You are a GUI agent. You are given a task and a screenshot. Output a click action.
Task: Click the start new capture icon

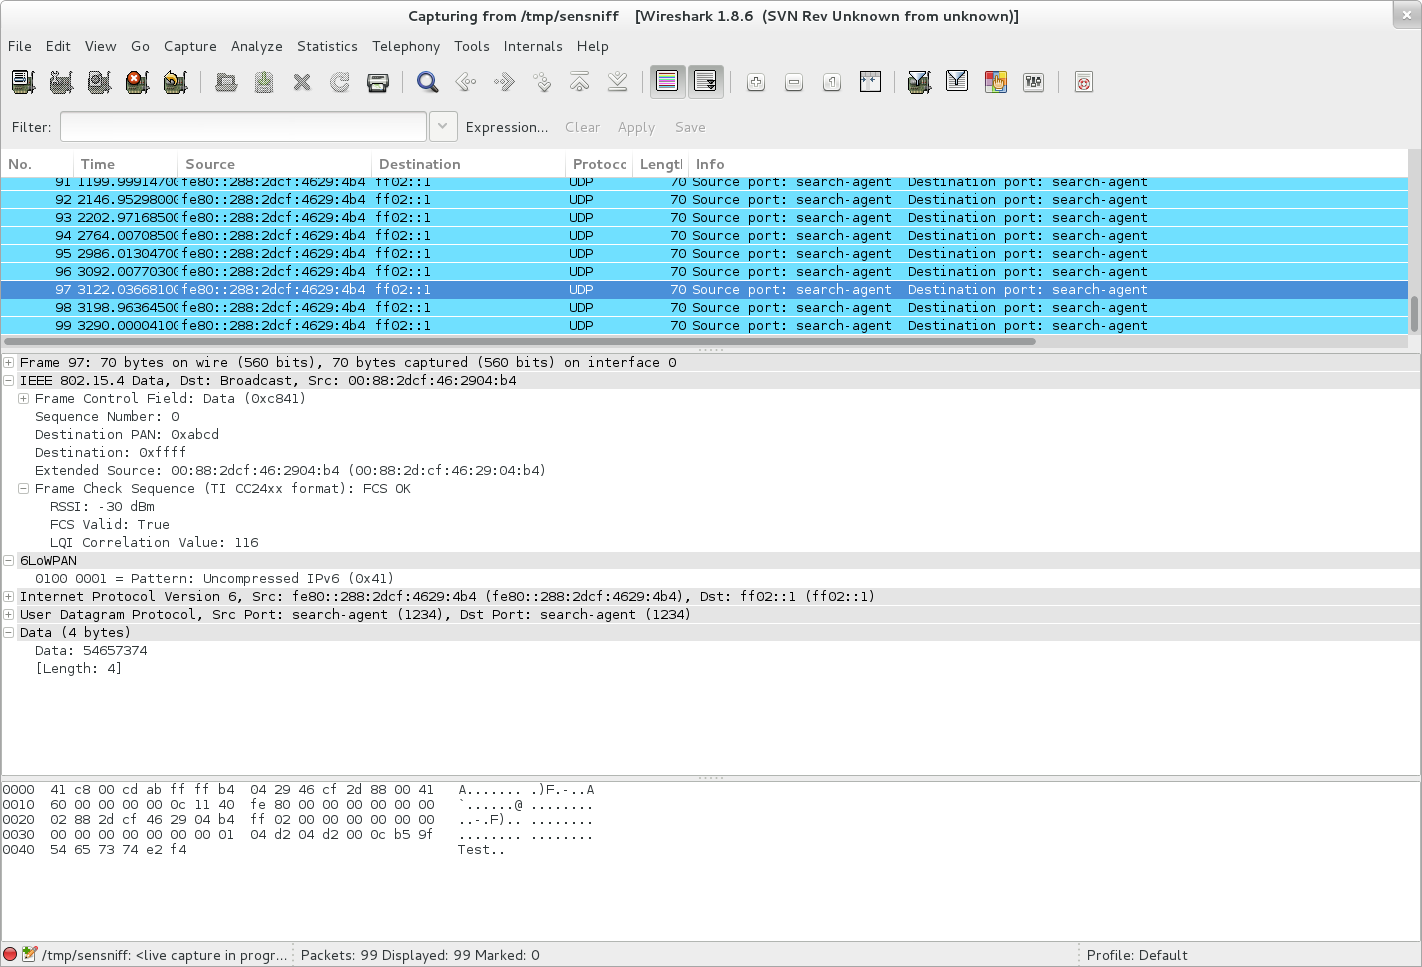99,82
